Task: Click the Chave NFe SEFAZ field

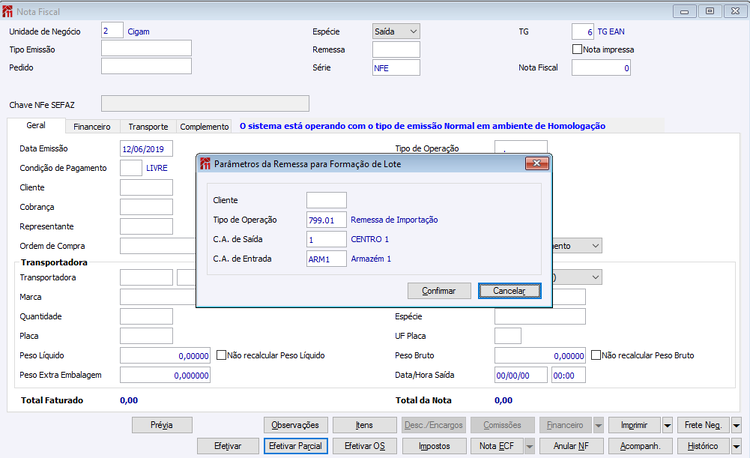Action: (x=205, y=103)
